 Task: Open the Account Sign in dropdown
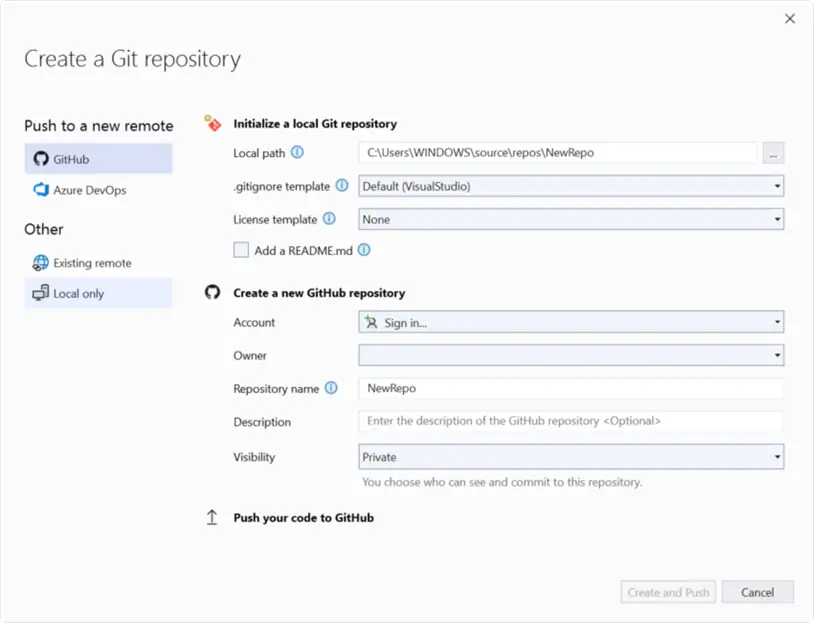(x=570, y=322)
